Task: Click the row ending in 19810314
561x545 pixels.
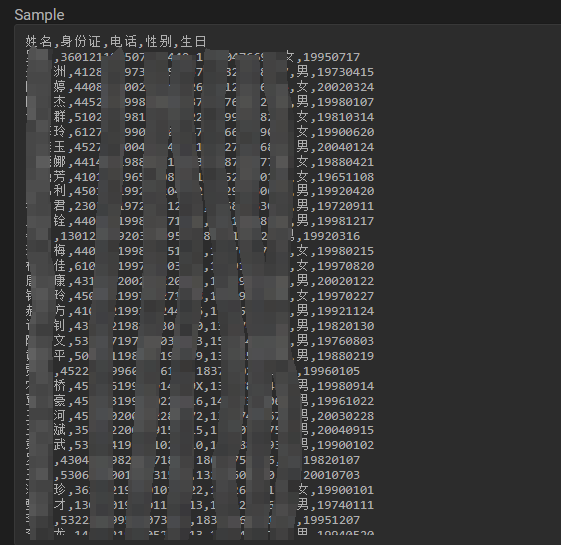Action: pos(200,117)
